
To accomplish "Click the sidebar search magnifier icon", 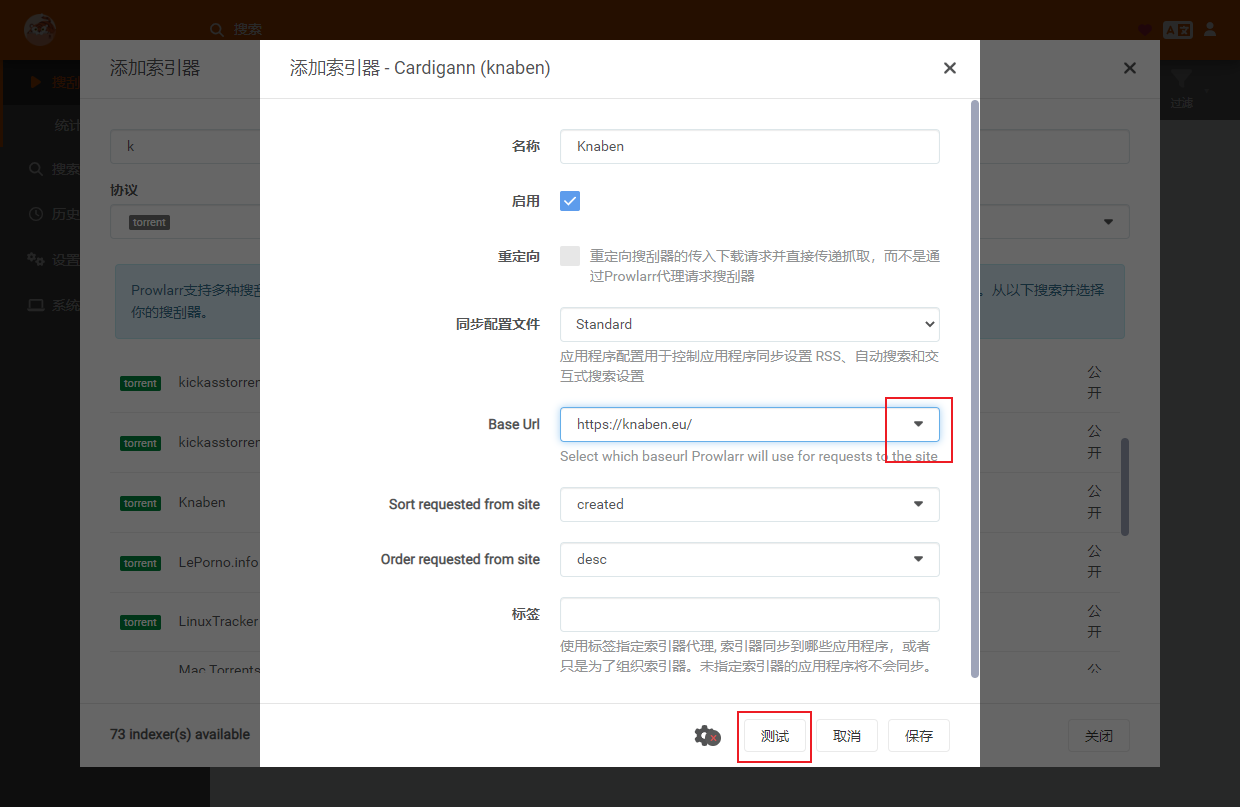I will pyautogui.click(x=36, y=169).
